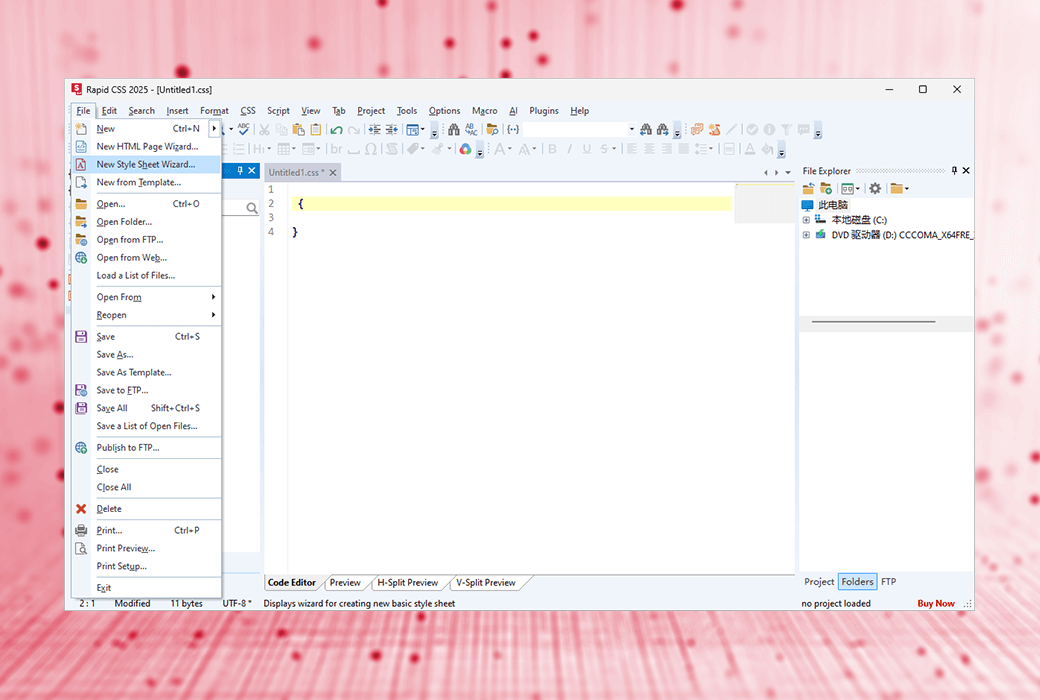Switch to V-Split Preview tab
1040x700 pixels.
(x=486, y=583)
